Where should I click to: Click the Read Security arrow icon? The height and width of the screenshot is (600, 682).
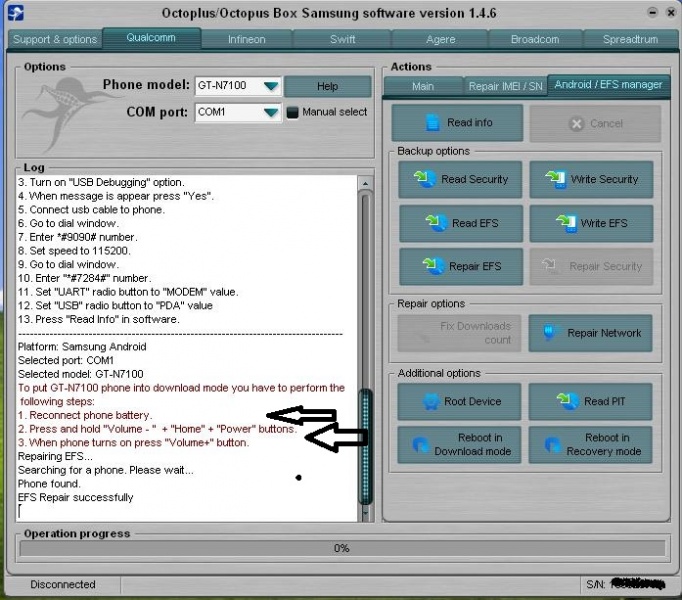point(425,179)
